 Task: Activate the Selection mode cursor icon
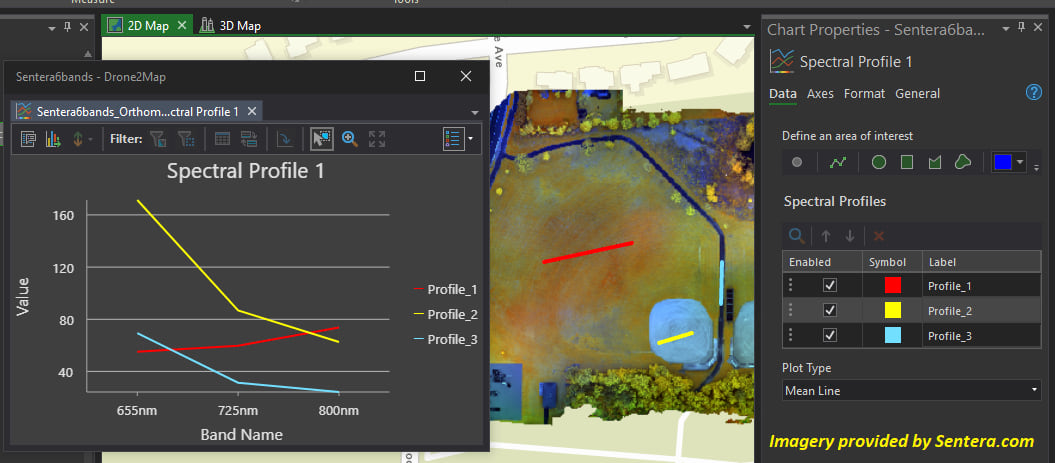click(x=322, y=139)
